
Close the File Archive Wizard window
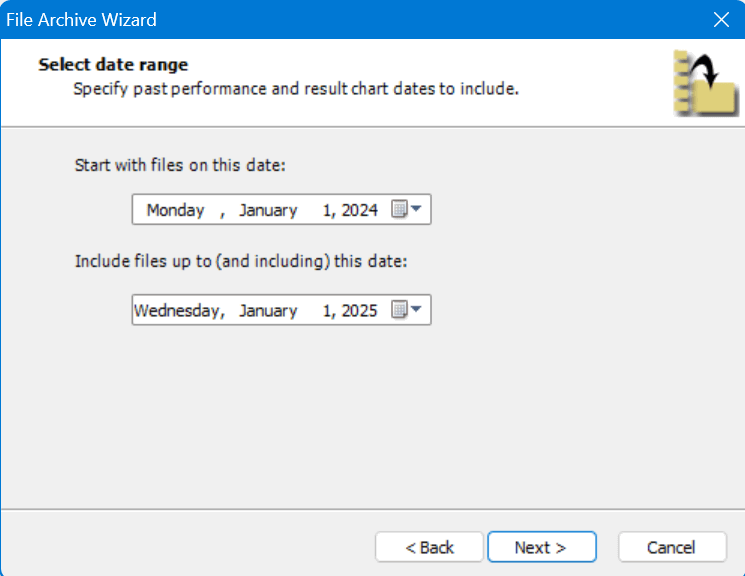pyautogui.click(x=721, y=19)
